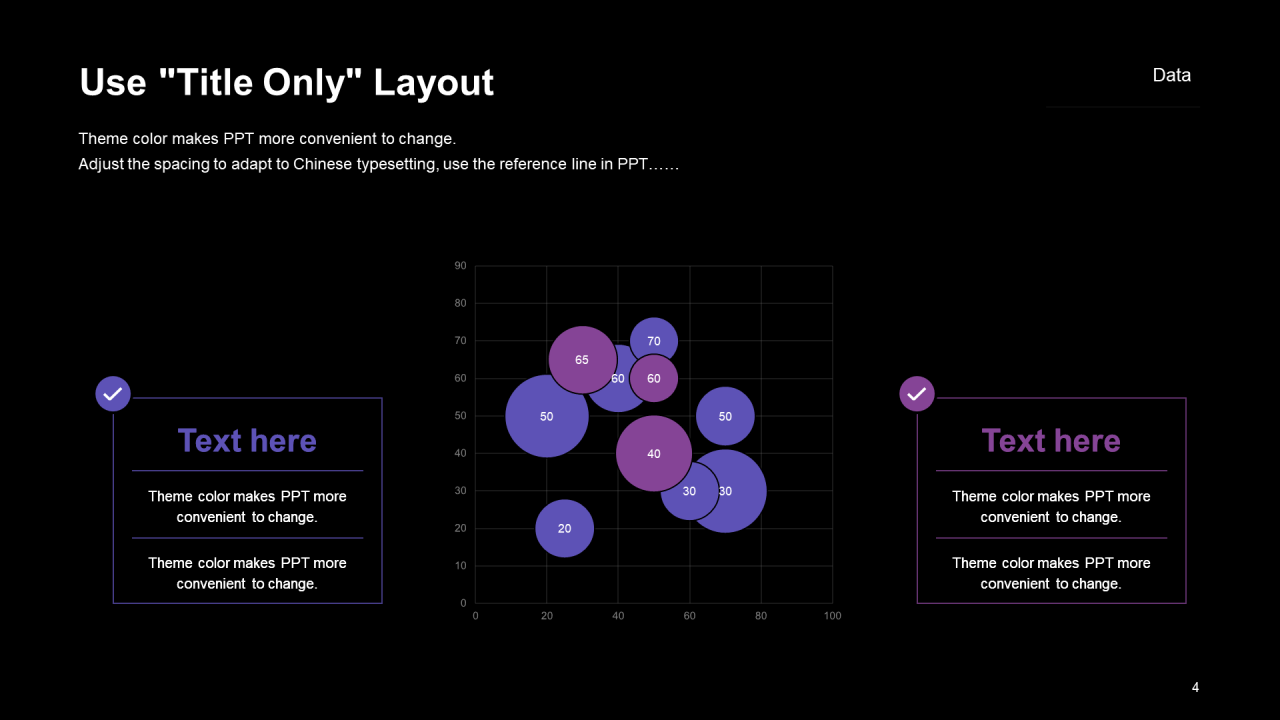Click the y-axis label 90

(461, 266)
